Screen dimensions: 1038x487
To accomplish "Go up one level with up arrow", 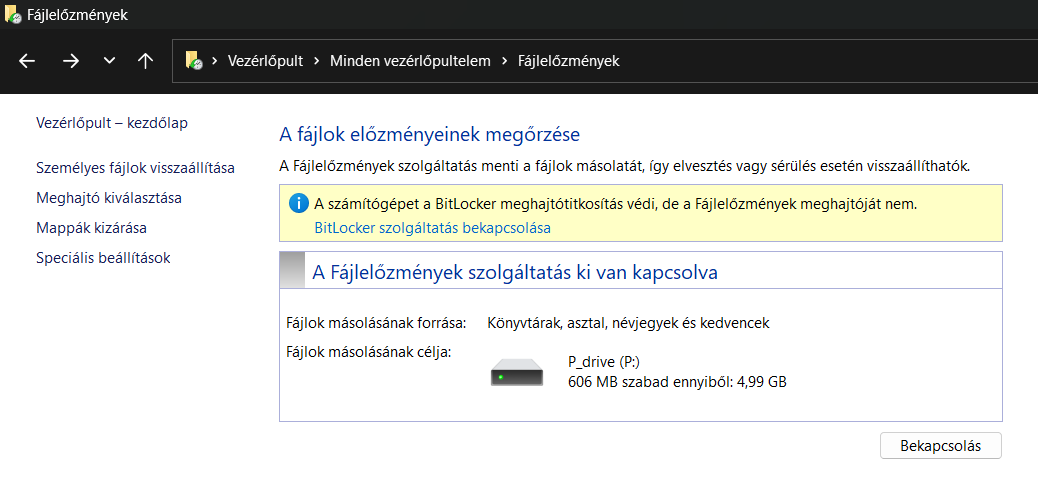I will point(145,62).
